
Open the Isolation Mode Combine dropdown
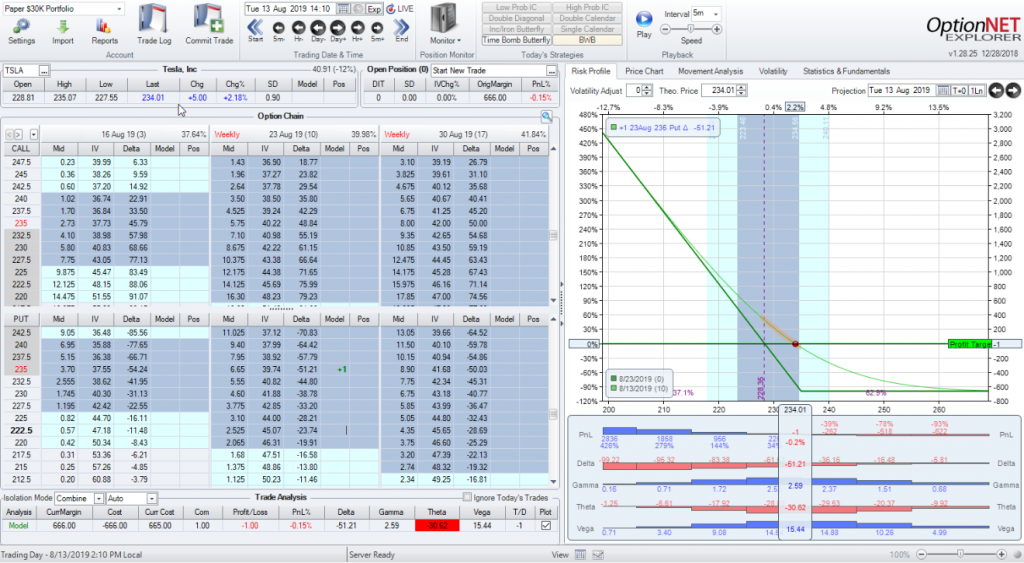pos(99,498)
